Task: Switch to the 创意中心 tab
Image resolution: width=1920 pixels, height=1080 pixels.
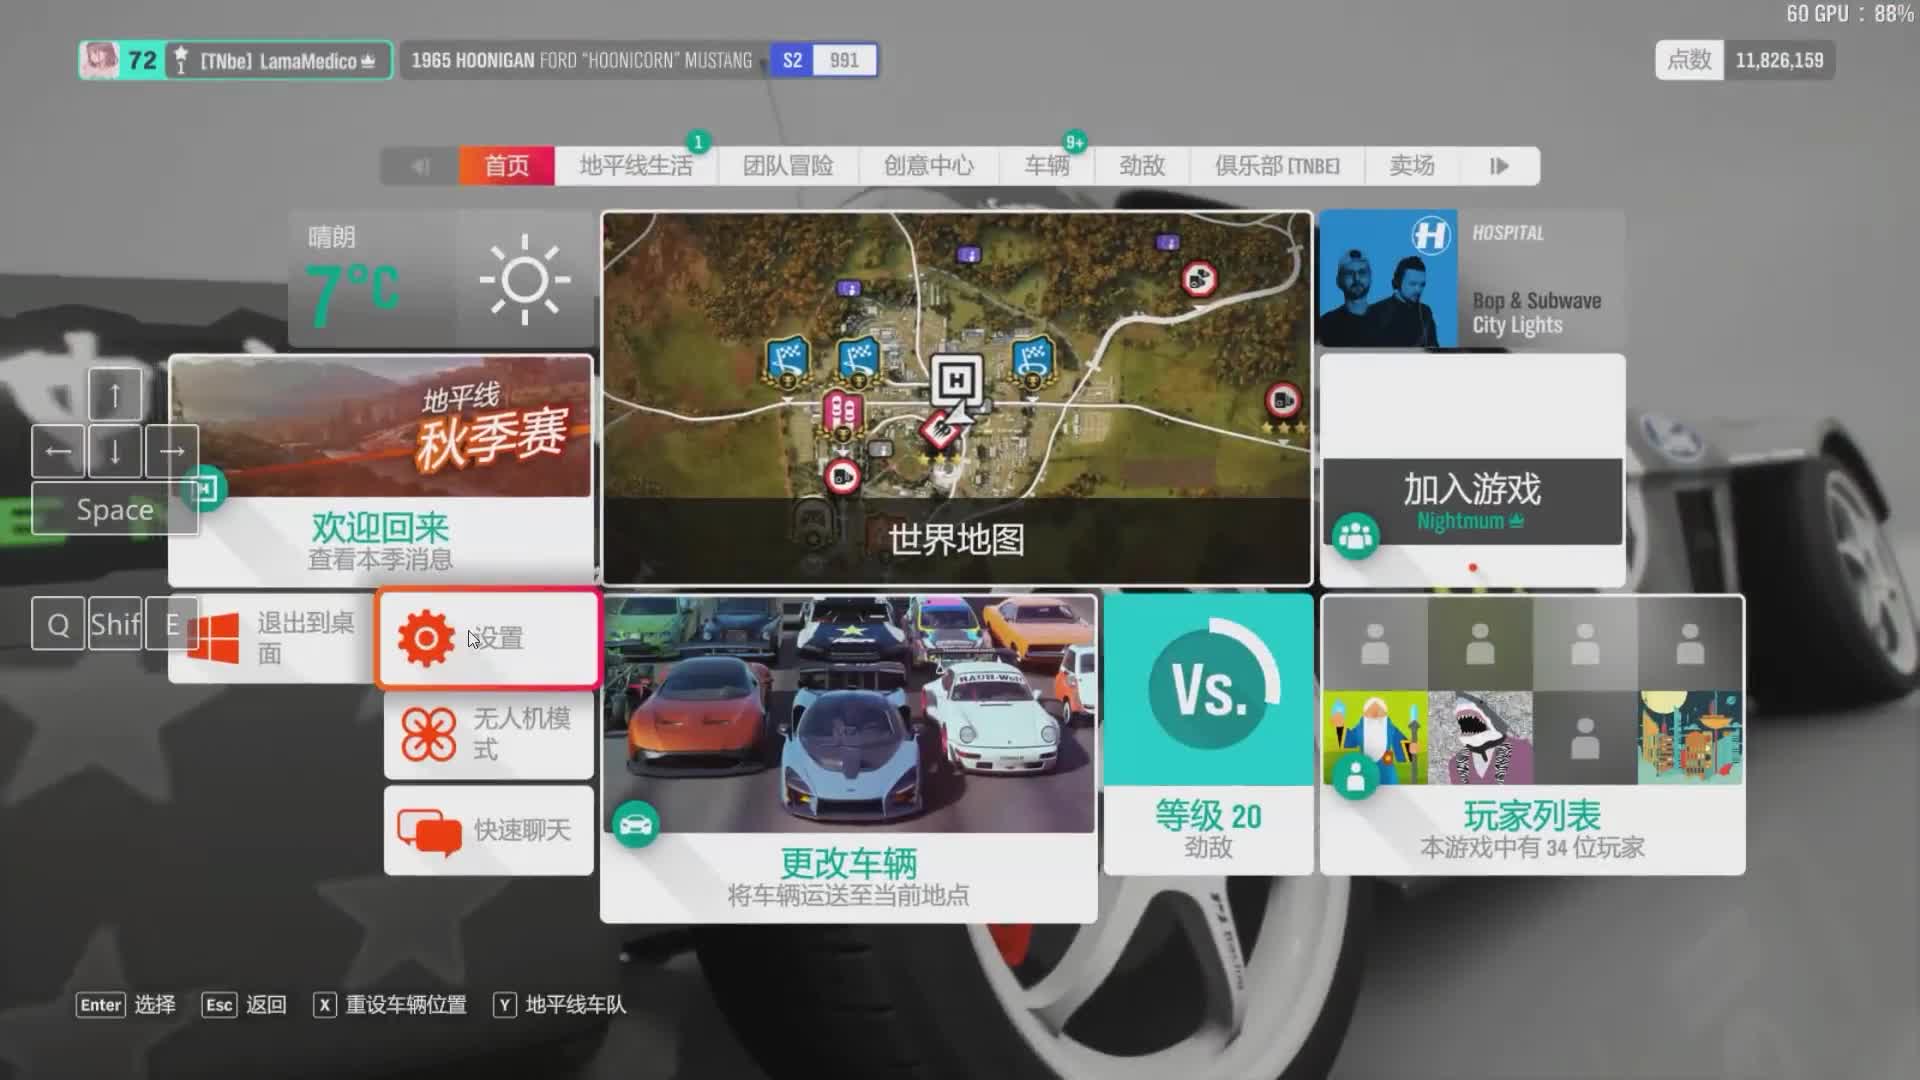Action: 928,166
